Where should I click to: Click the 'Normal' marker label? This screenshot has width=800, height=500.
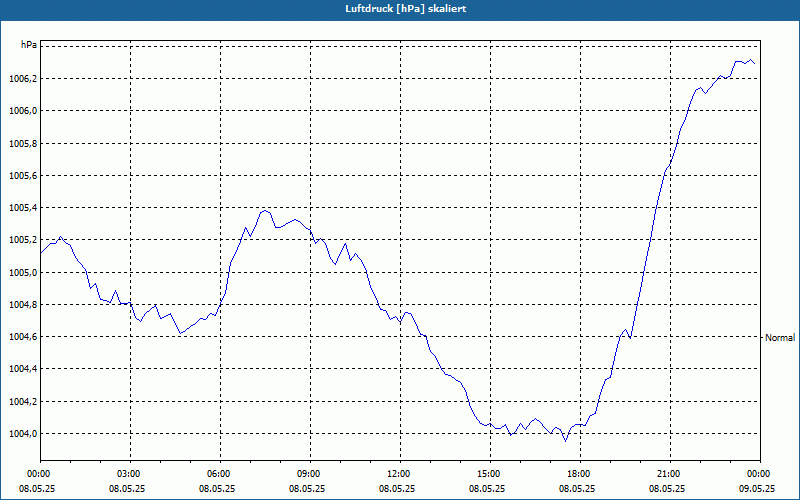(x=780, y=337)
